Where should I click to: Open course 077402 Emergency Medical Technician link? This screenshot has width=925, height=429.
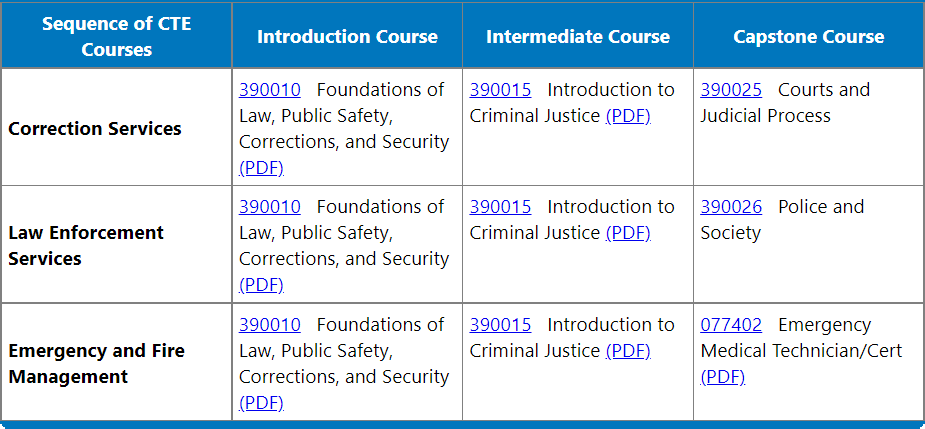point(731,325)
